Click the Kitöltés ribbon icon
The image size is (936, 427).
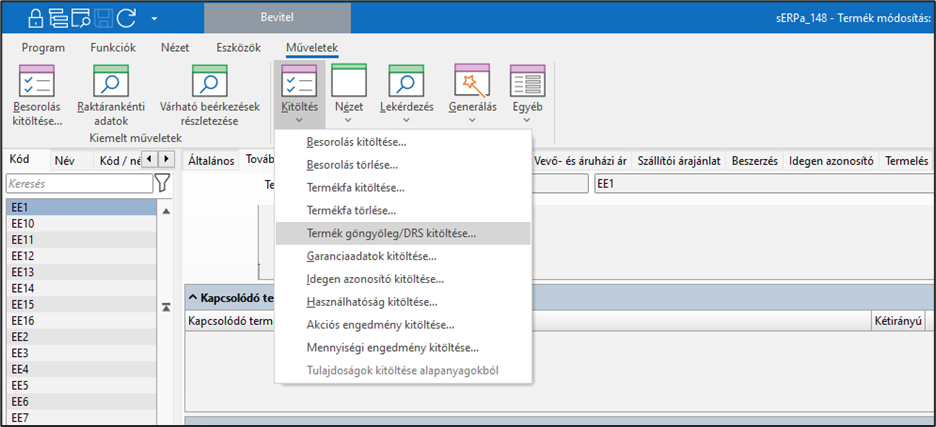(299, 81)
